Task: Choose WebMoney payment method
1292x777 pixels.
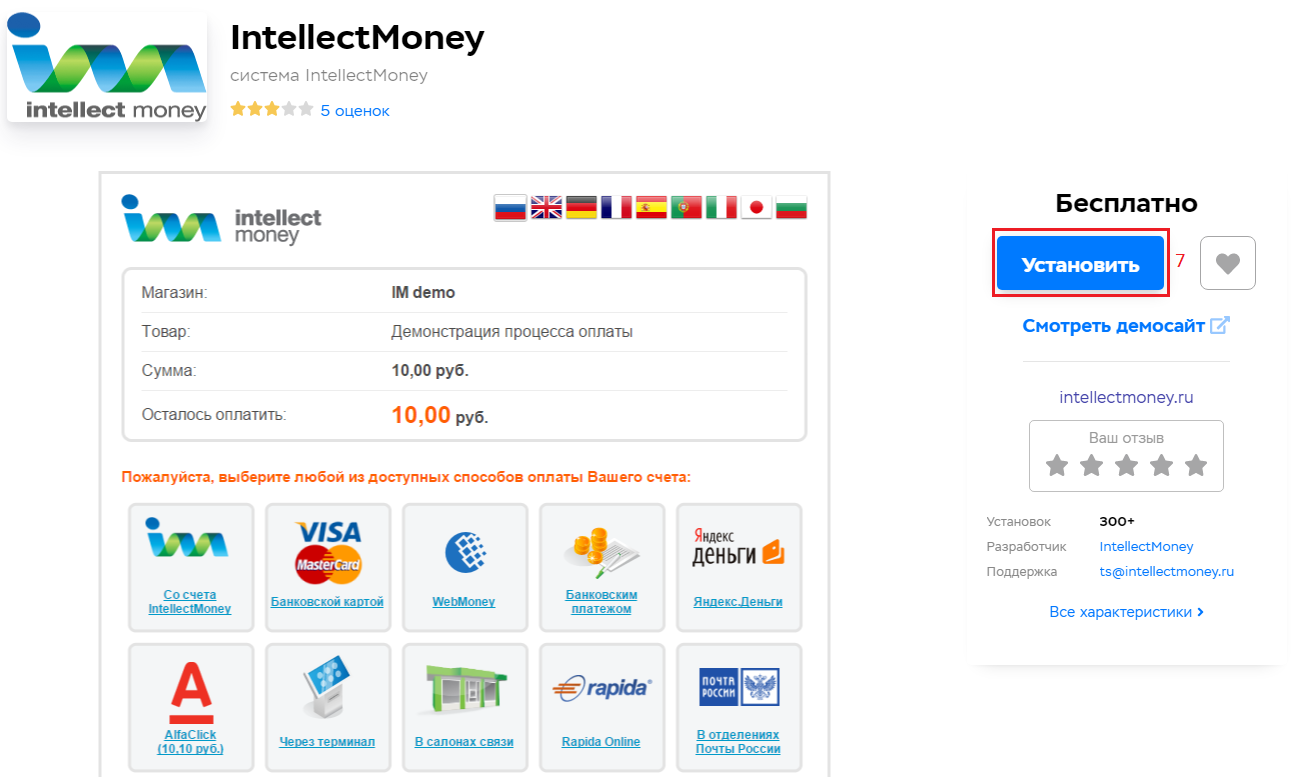Action: pos(464,553)
